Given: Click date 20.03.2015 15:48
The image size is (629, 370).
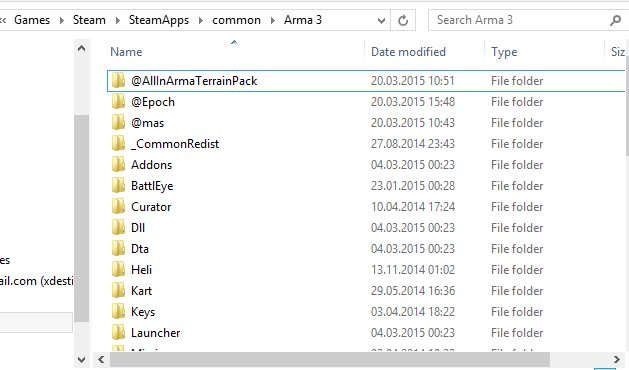Looking at the screenshot, I should pyautogui.click(x=413, y=102).
